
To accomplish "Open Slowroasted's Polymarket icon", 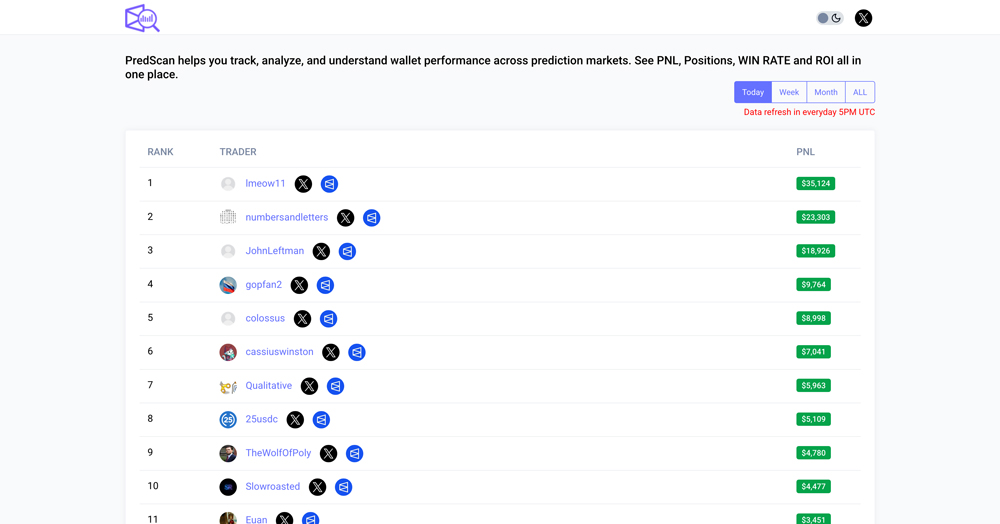I will tap(344, 487).
